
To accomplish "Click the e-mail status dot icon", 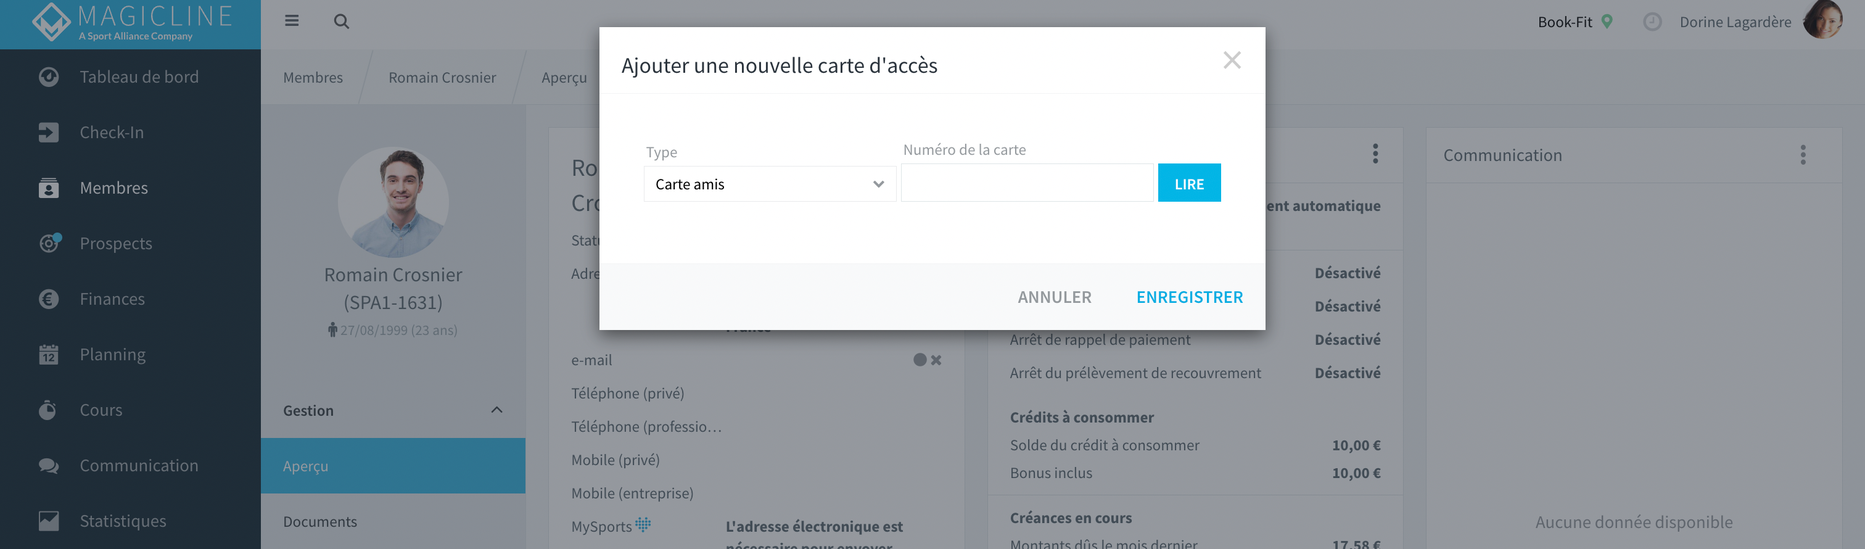I will (920, 360).
